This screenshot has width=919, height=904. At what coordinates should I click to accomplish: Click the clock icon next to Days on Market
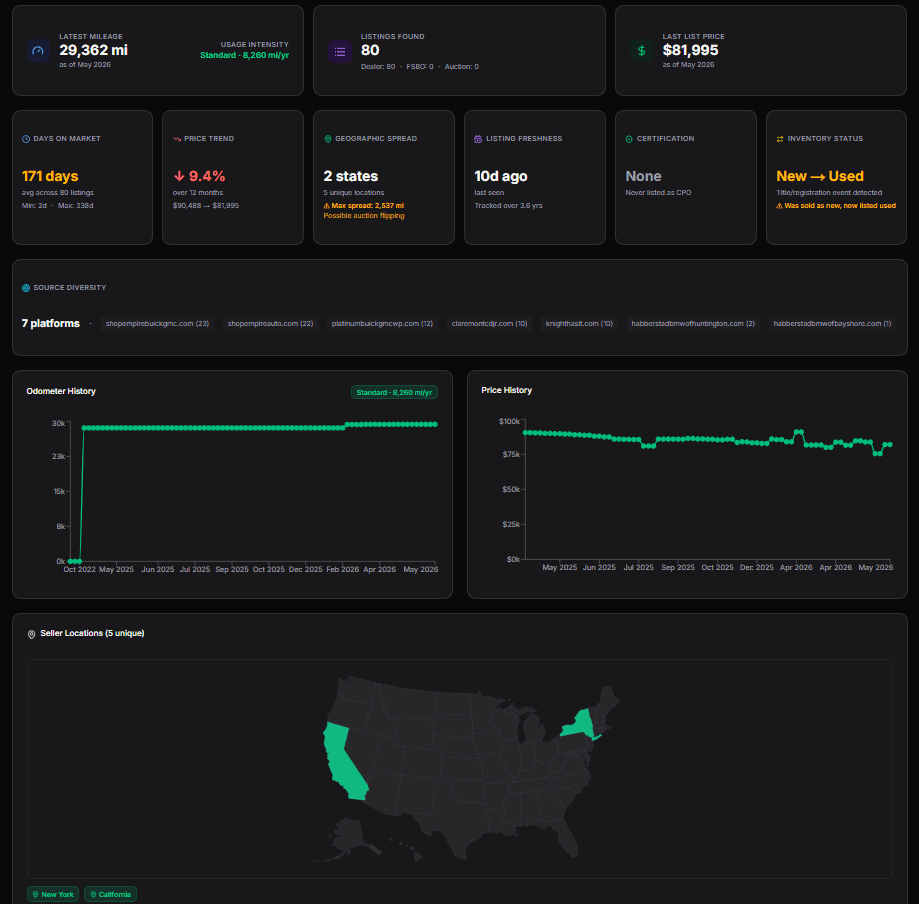26,139
